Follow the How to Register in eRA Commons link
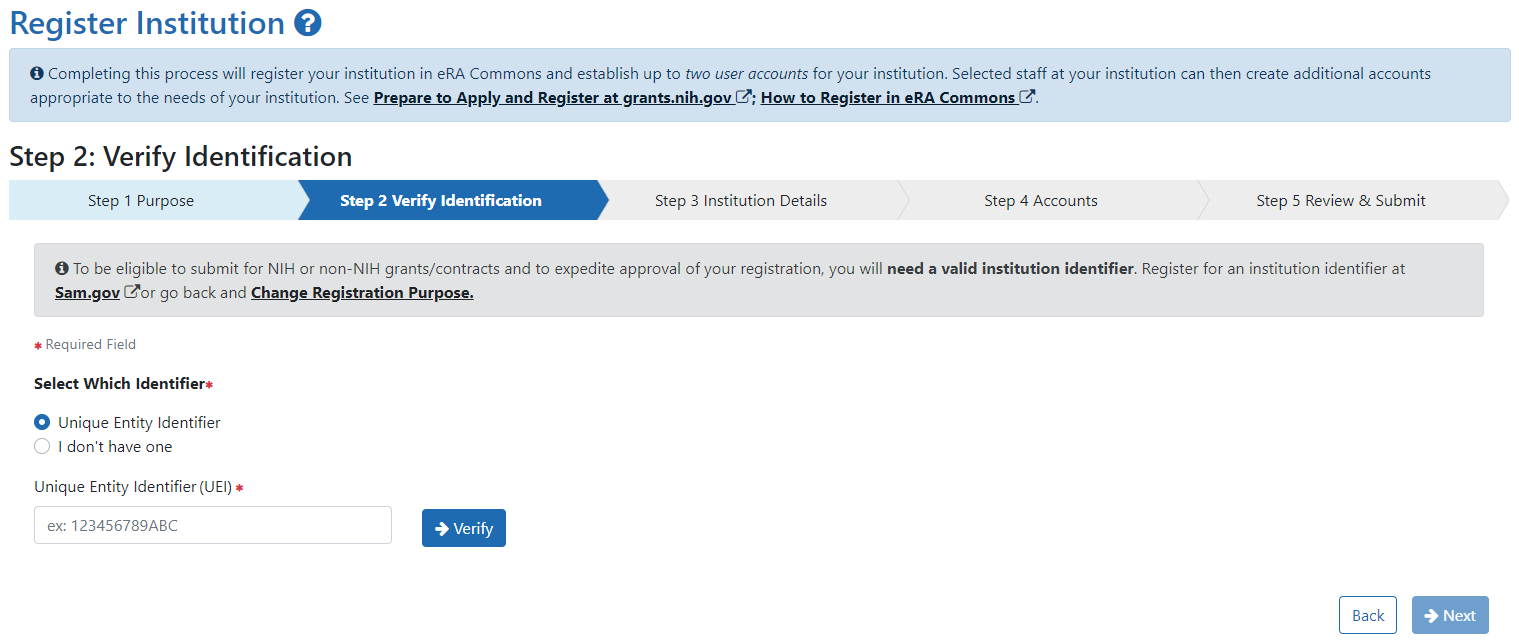Image resolution: width=1519 pixels, height=642 pixels. point(887,98)
